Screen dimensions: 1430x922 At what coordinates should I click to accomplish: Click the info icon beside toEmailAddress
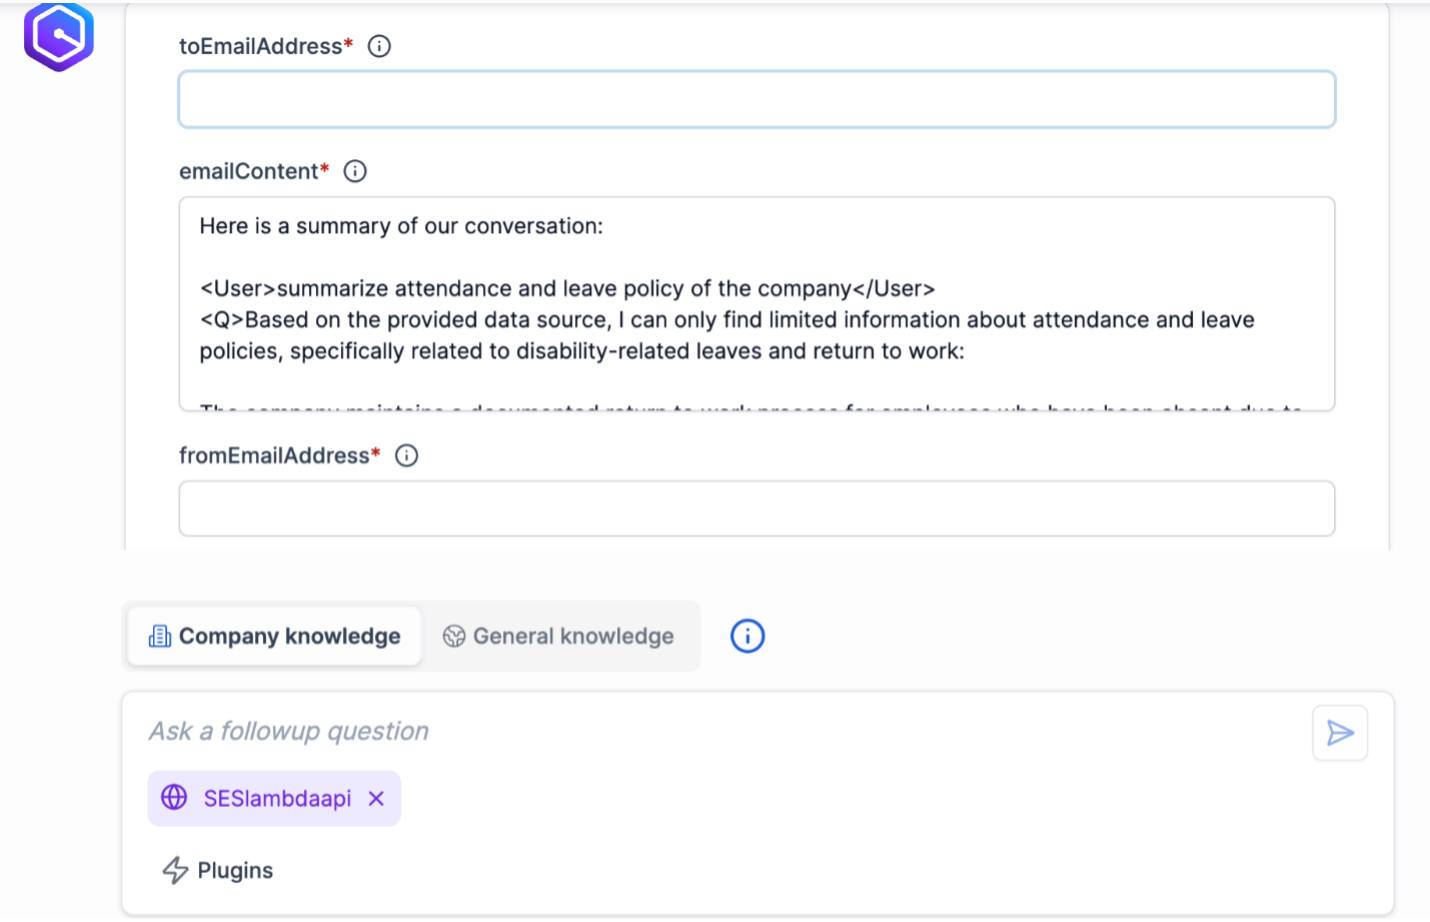tap(379, 46)
